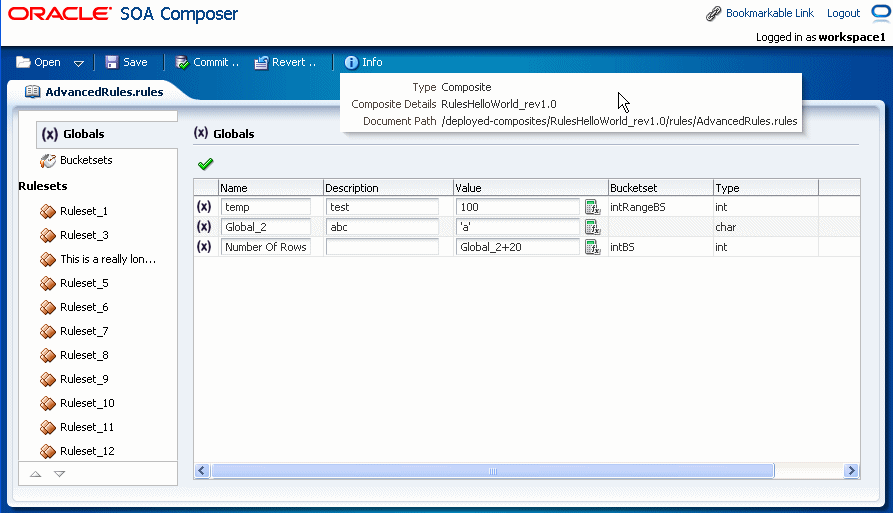This screenshot has width=893, height=513.
Task: Click the Description field of Number Of Rows
Action: click(x=382, y=247)
